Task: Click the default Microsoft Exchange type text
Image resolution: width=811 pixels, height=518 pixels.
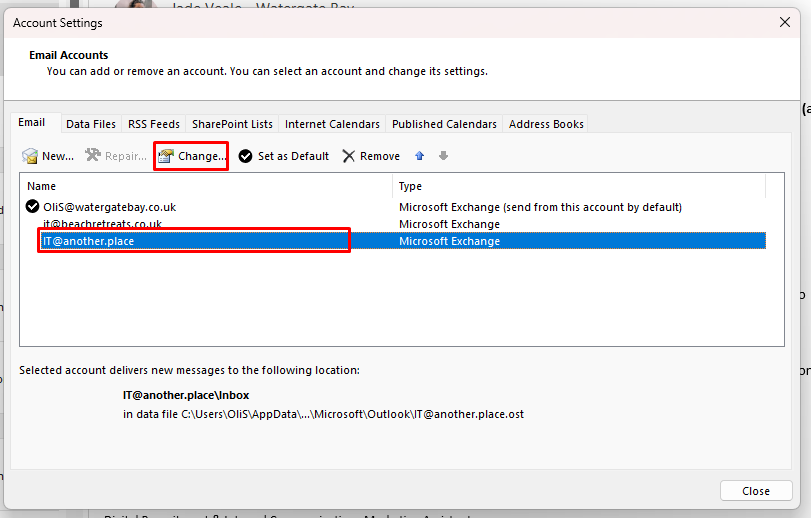Action: (540, 207)
